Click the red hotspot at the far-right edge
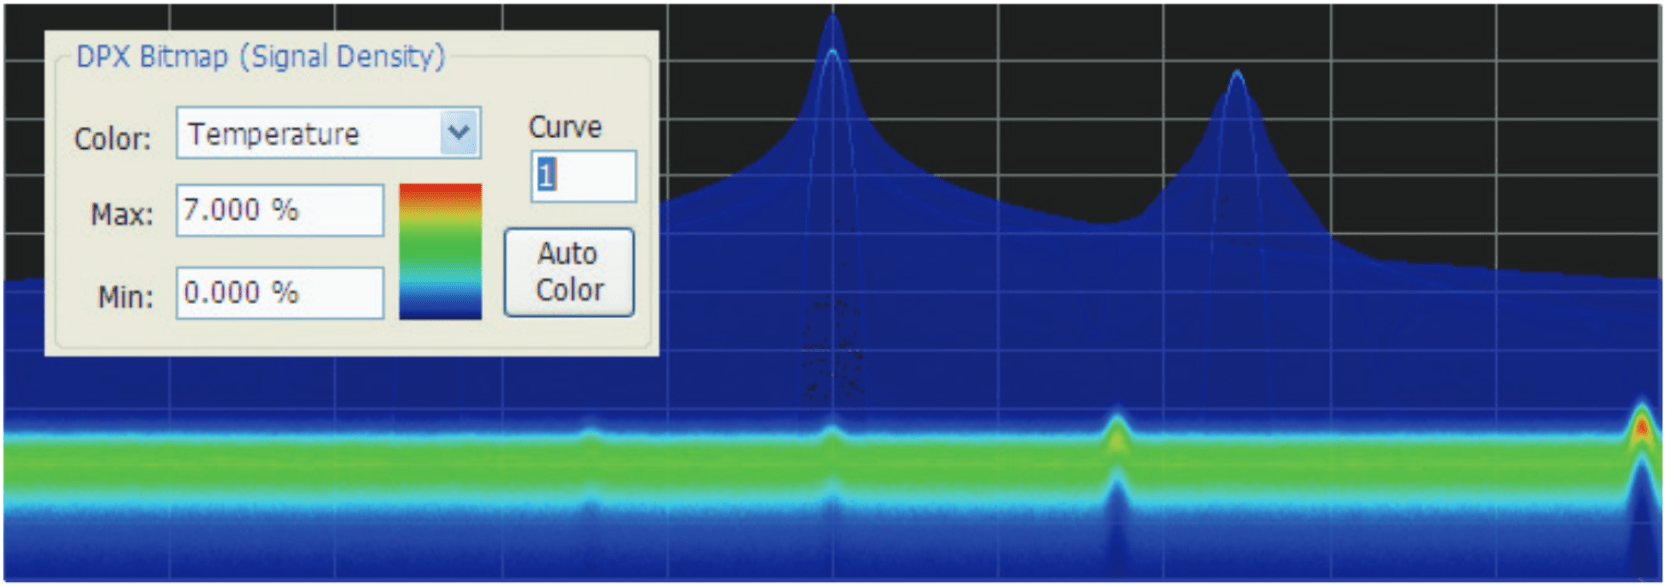 [1641, 428]
